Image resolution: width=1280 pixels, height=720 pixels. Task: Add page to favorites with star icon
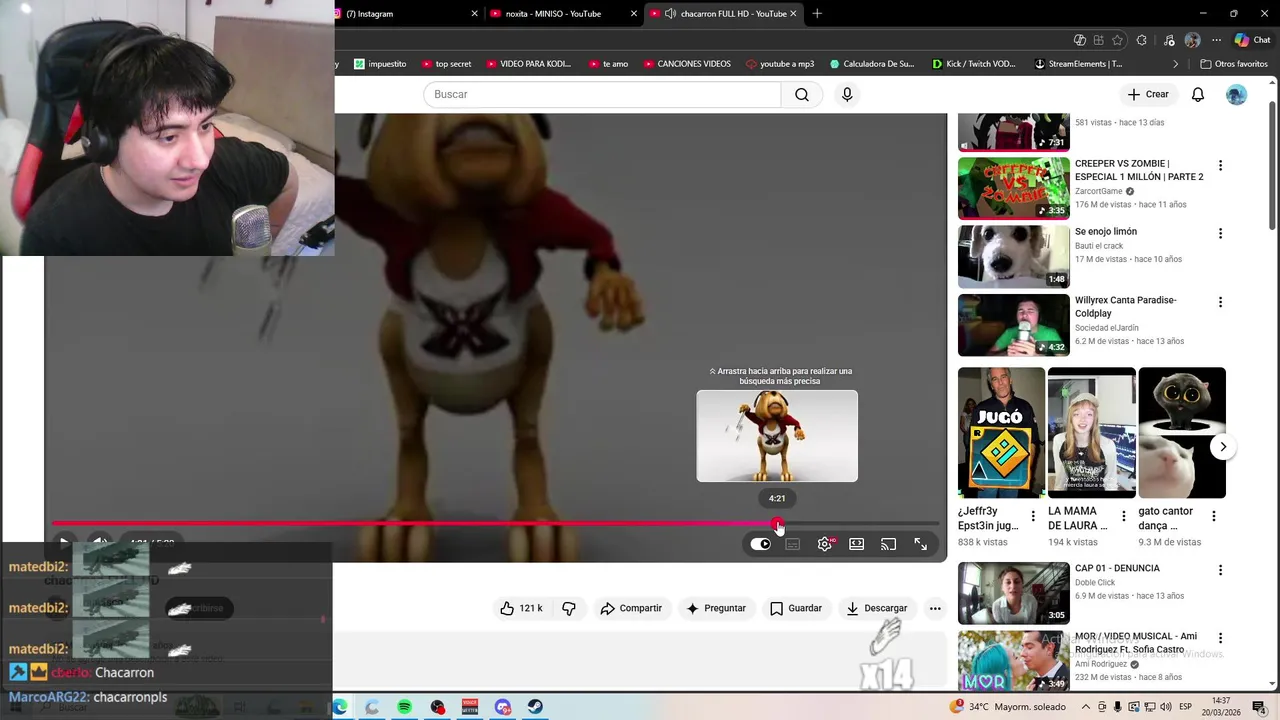point(1117,40)
